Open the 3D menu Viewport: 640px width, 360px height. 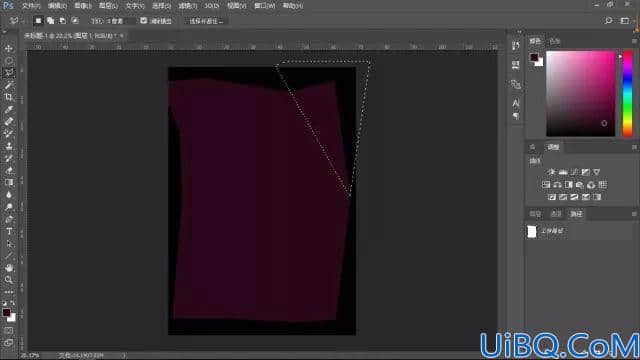point(212,6)
